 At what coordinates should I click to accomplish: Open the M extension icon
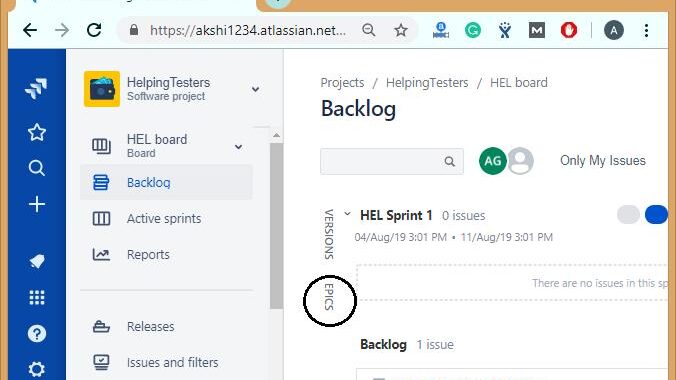537,30
